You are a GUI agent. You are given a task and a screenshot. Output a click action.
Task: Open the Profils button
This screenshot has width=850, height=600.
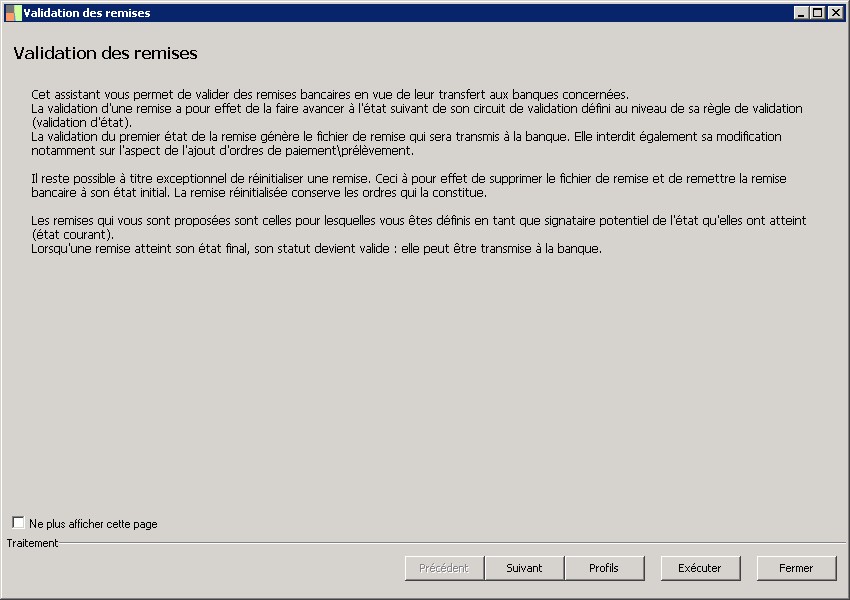604,568
